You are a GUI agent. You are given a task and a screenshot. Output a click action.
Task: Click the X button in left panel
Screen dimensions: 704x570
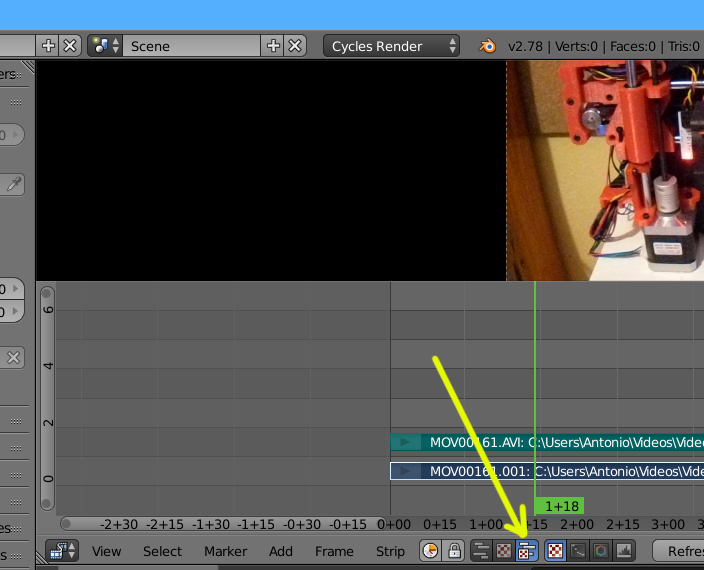click(13, 358)
